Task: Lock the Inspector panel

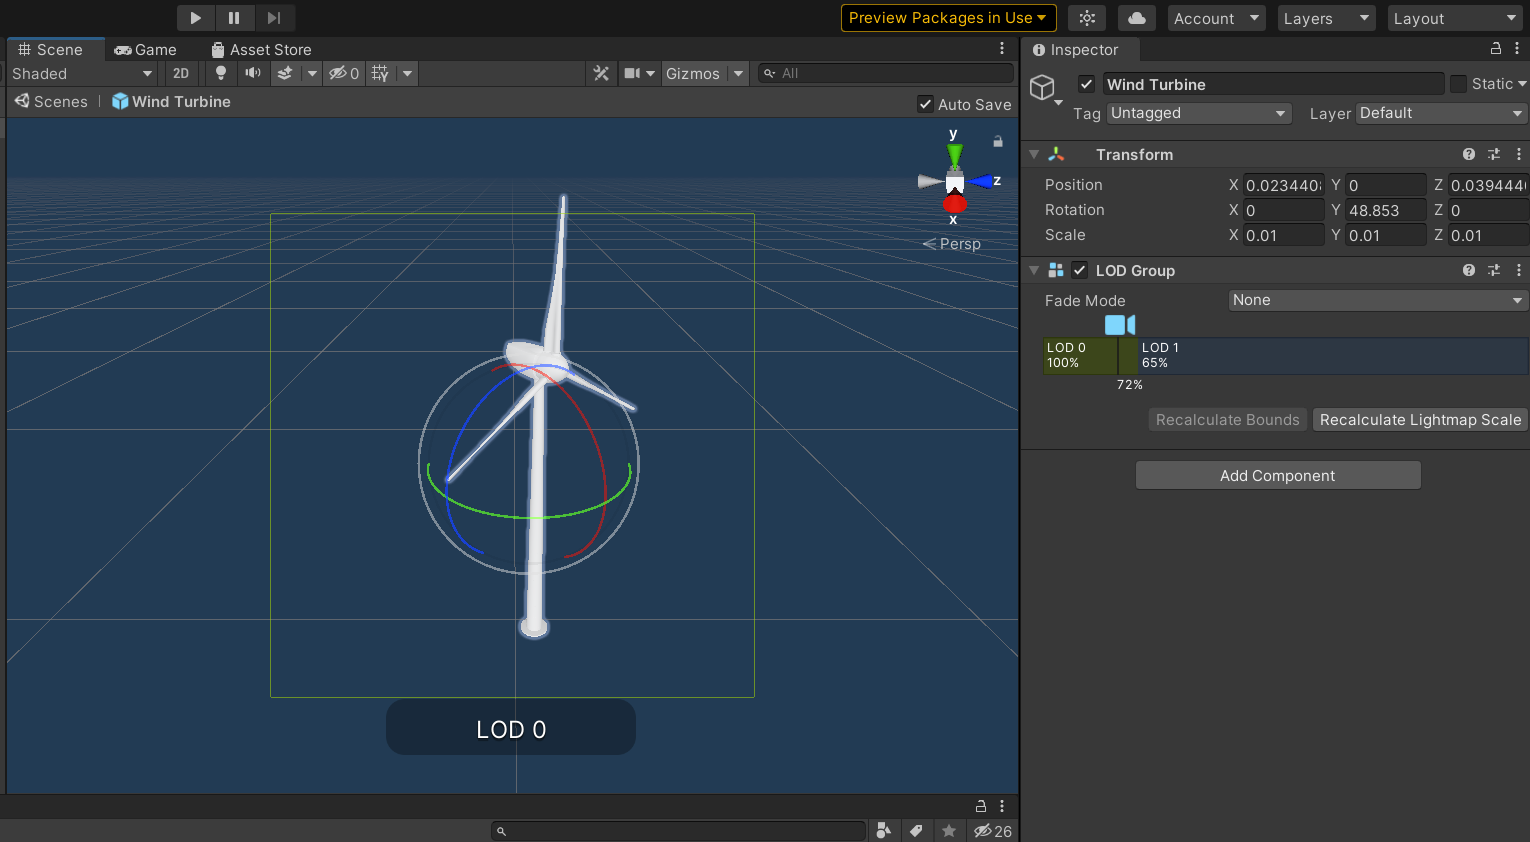Action: tap(1496, 49)
